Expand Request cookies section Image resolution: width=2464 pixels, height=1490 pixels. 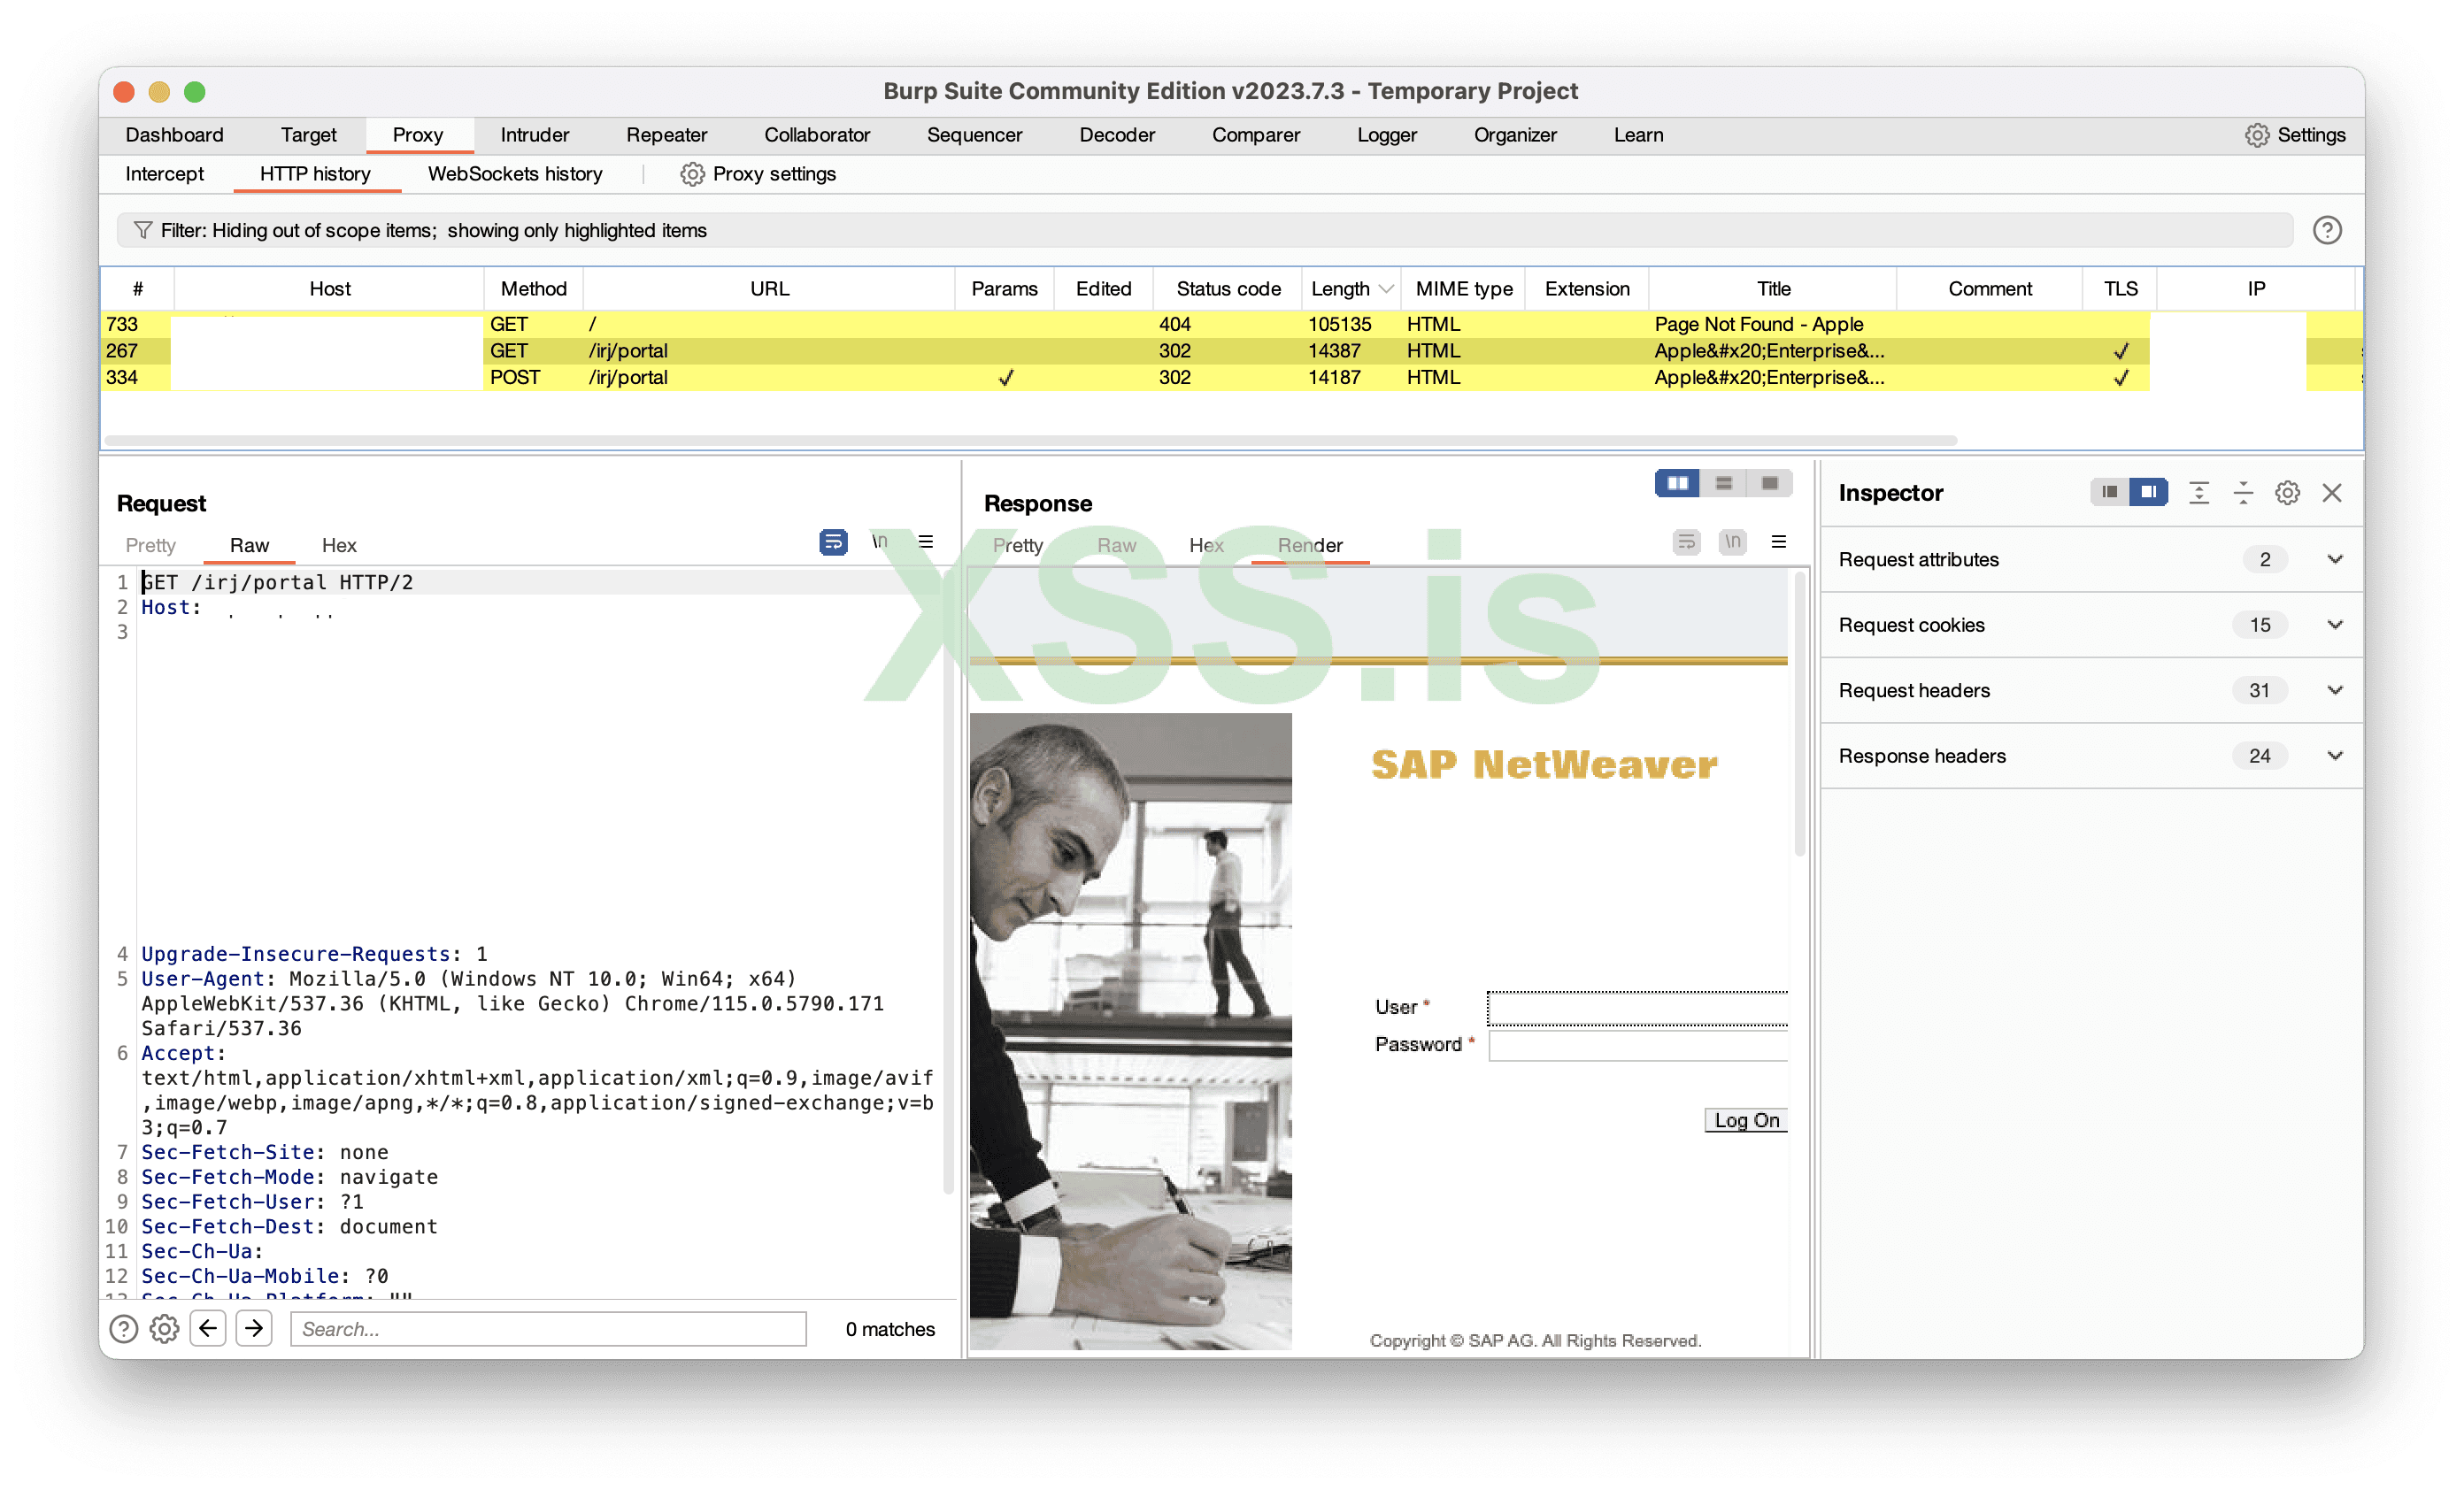tap(2334, 625)
